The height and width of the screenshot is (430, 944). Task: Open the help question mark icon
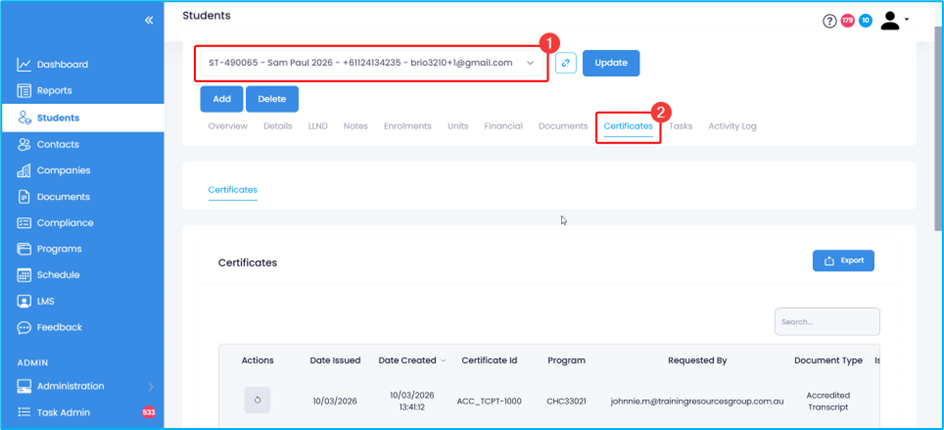click(x=829, y=21)
